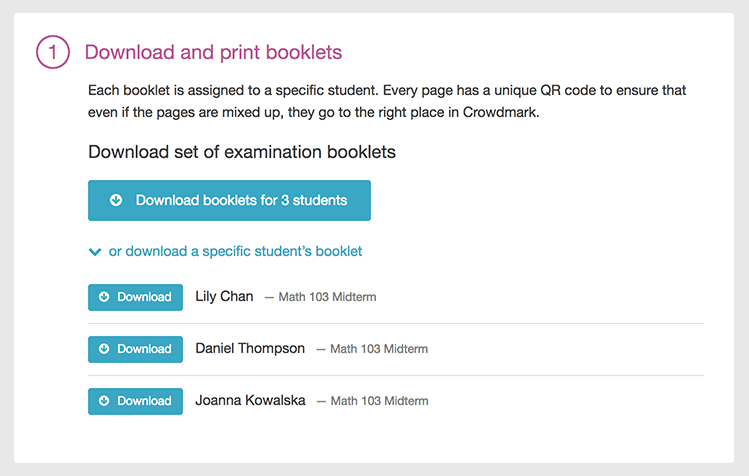
Task: Collapse the specific student's booklet chevron
Action: (95, 252)
